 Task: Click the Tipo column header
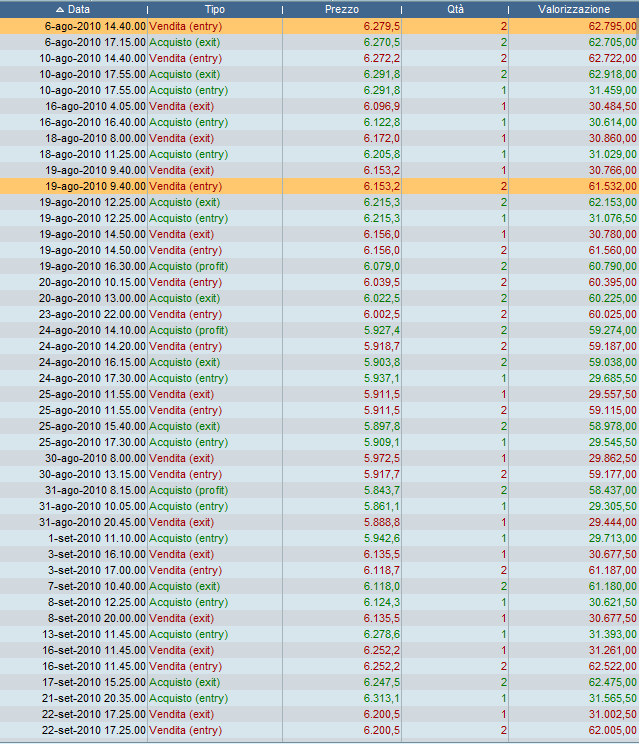click(x=215, y=9)
